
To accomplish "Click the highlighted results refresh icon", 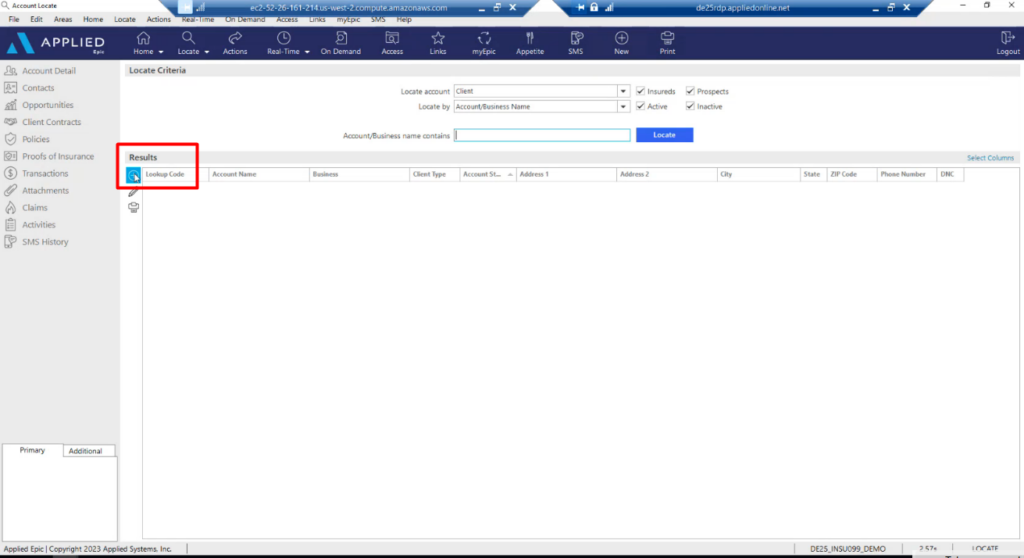I will [x=133, y=175].
